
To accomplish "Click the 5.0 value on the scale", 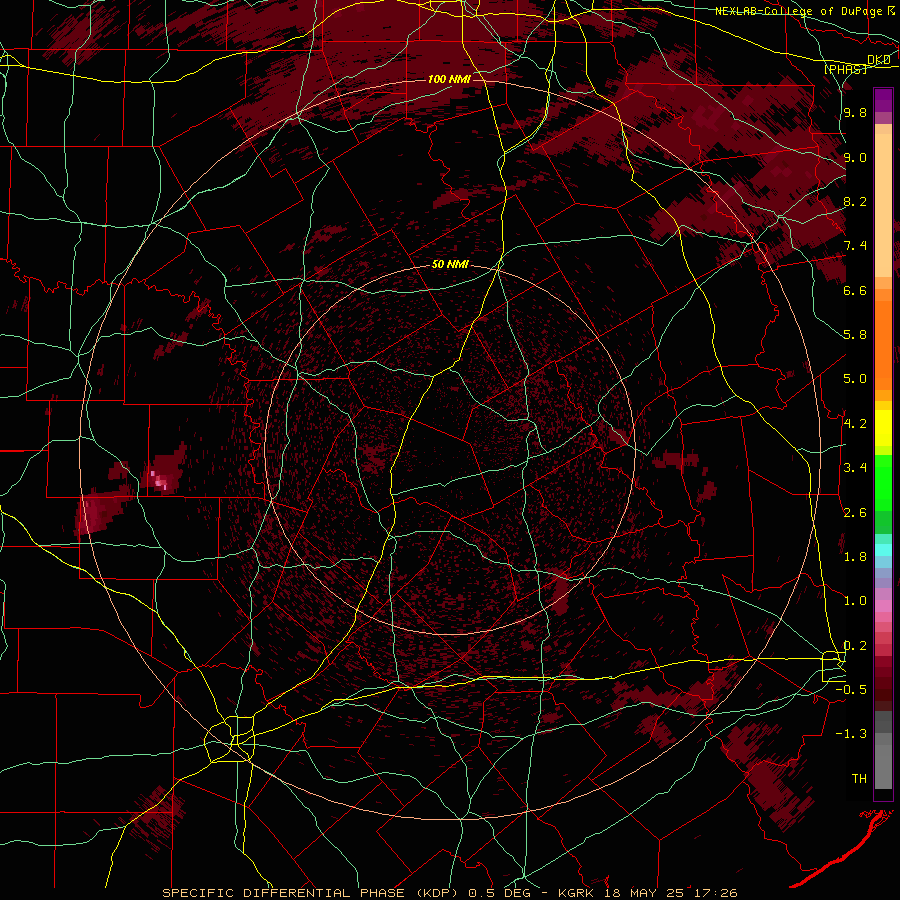I will point(855,379).
